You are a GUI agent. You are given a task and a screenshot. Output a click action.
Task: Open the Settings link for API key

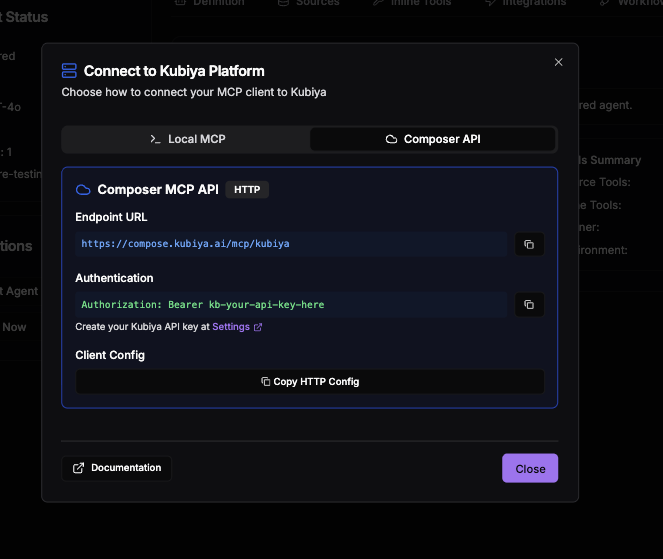(237, 327)
